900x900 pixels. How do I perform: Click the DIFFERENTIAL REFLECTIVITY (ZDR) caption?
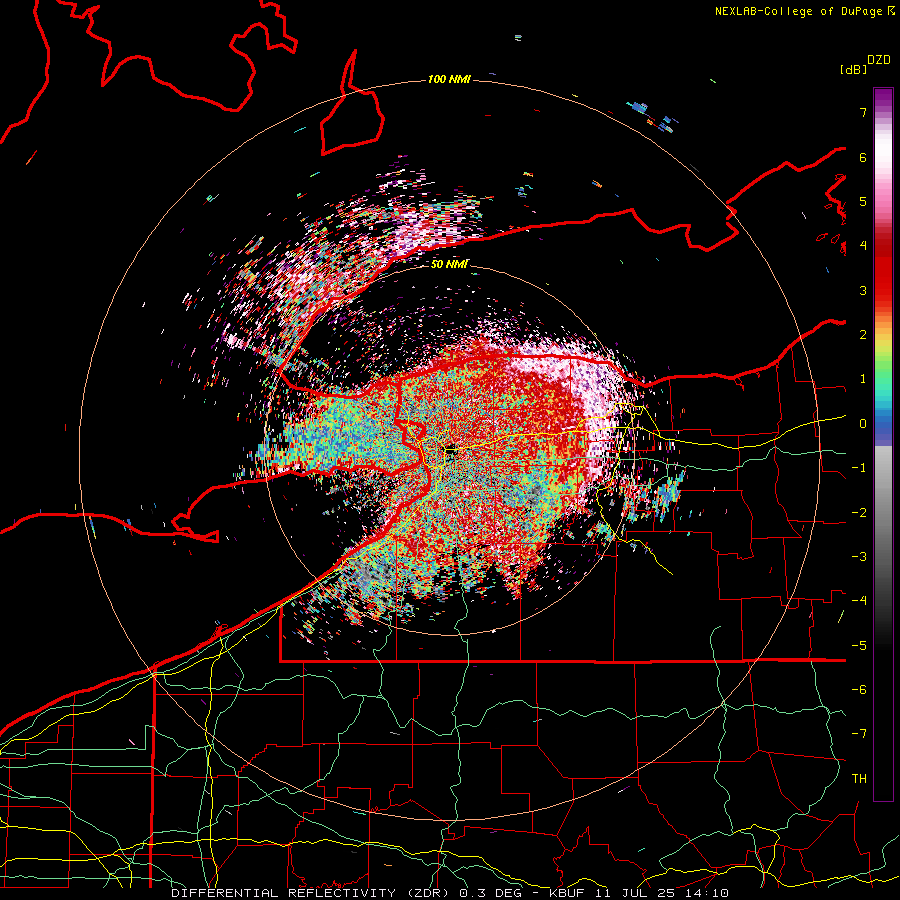[312, 893]
